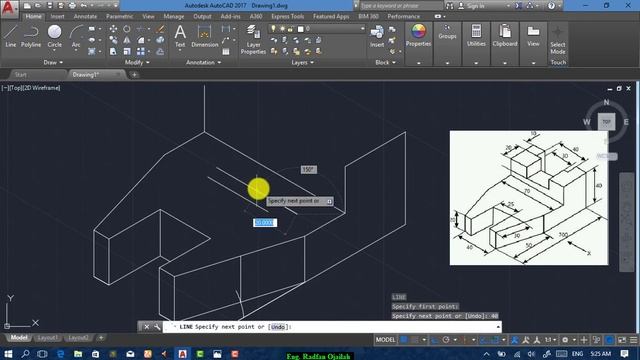Toggle layer lock padlock icon
The width and height of the screenshot is (640, 360).
tap(290, 29)
